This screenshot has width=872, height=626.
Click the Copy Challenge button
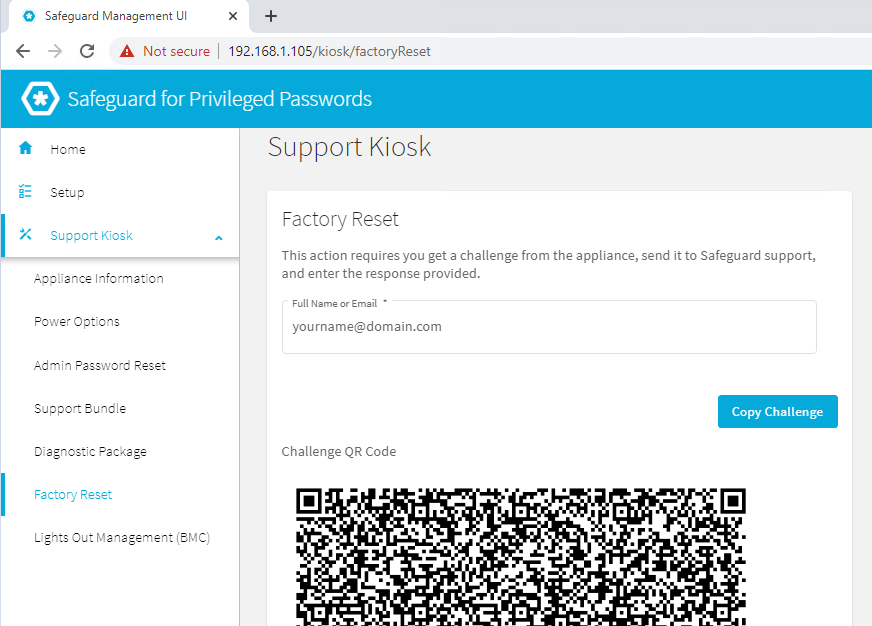[777, 411]
